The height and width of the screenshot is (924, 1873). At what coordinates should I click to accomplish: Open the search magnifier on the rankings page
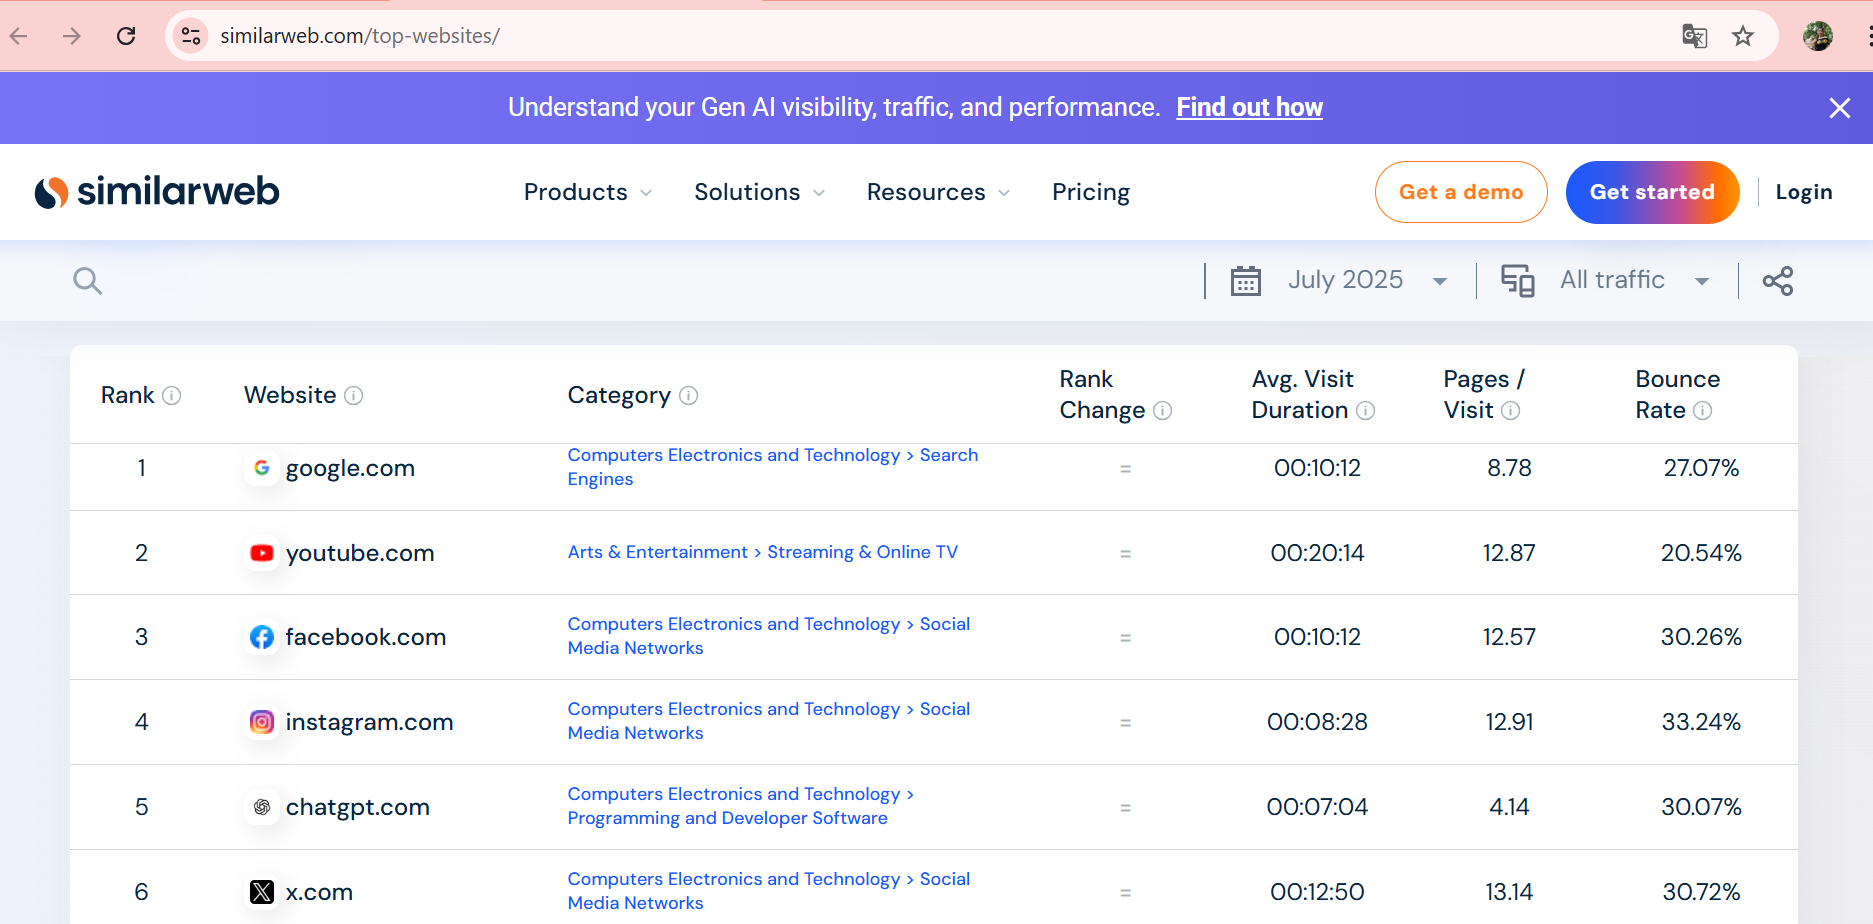pos(87,281)
